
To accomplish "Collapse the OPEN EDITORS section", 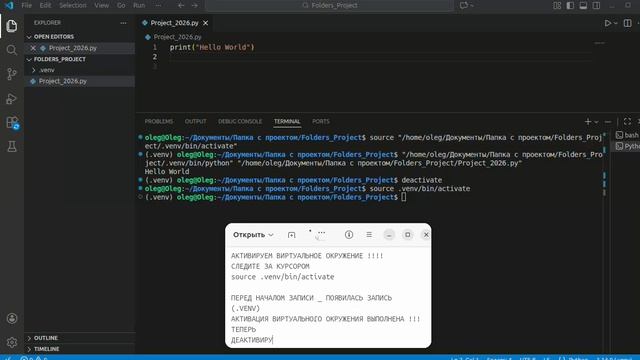I will 54,37.
